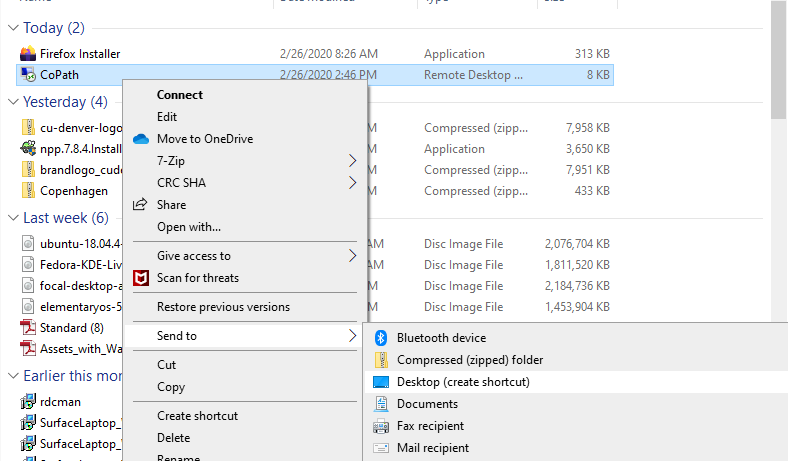
Task: Click the Send to submenu arrow
Action: (352, 336)
